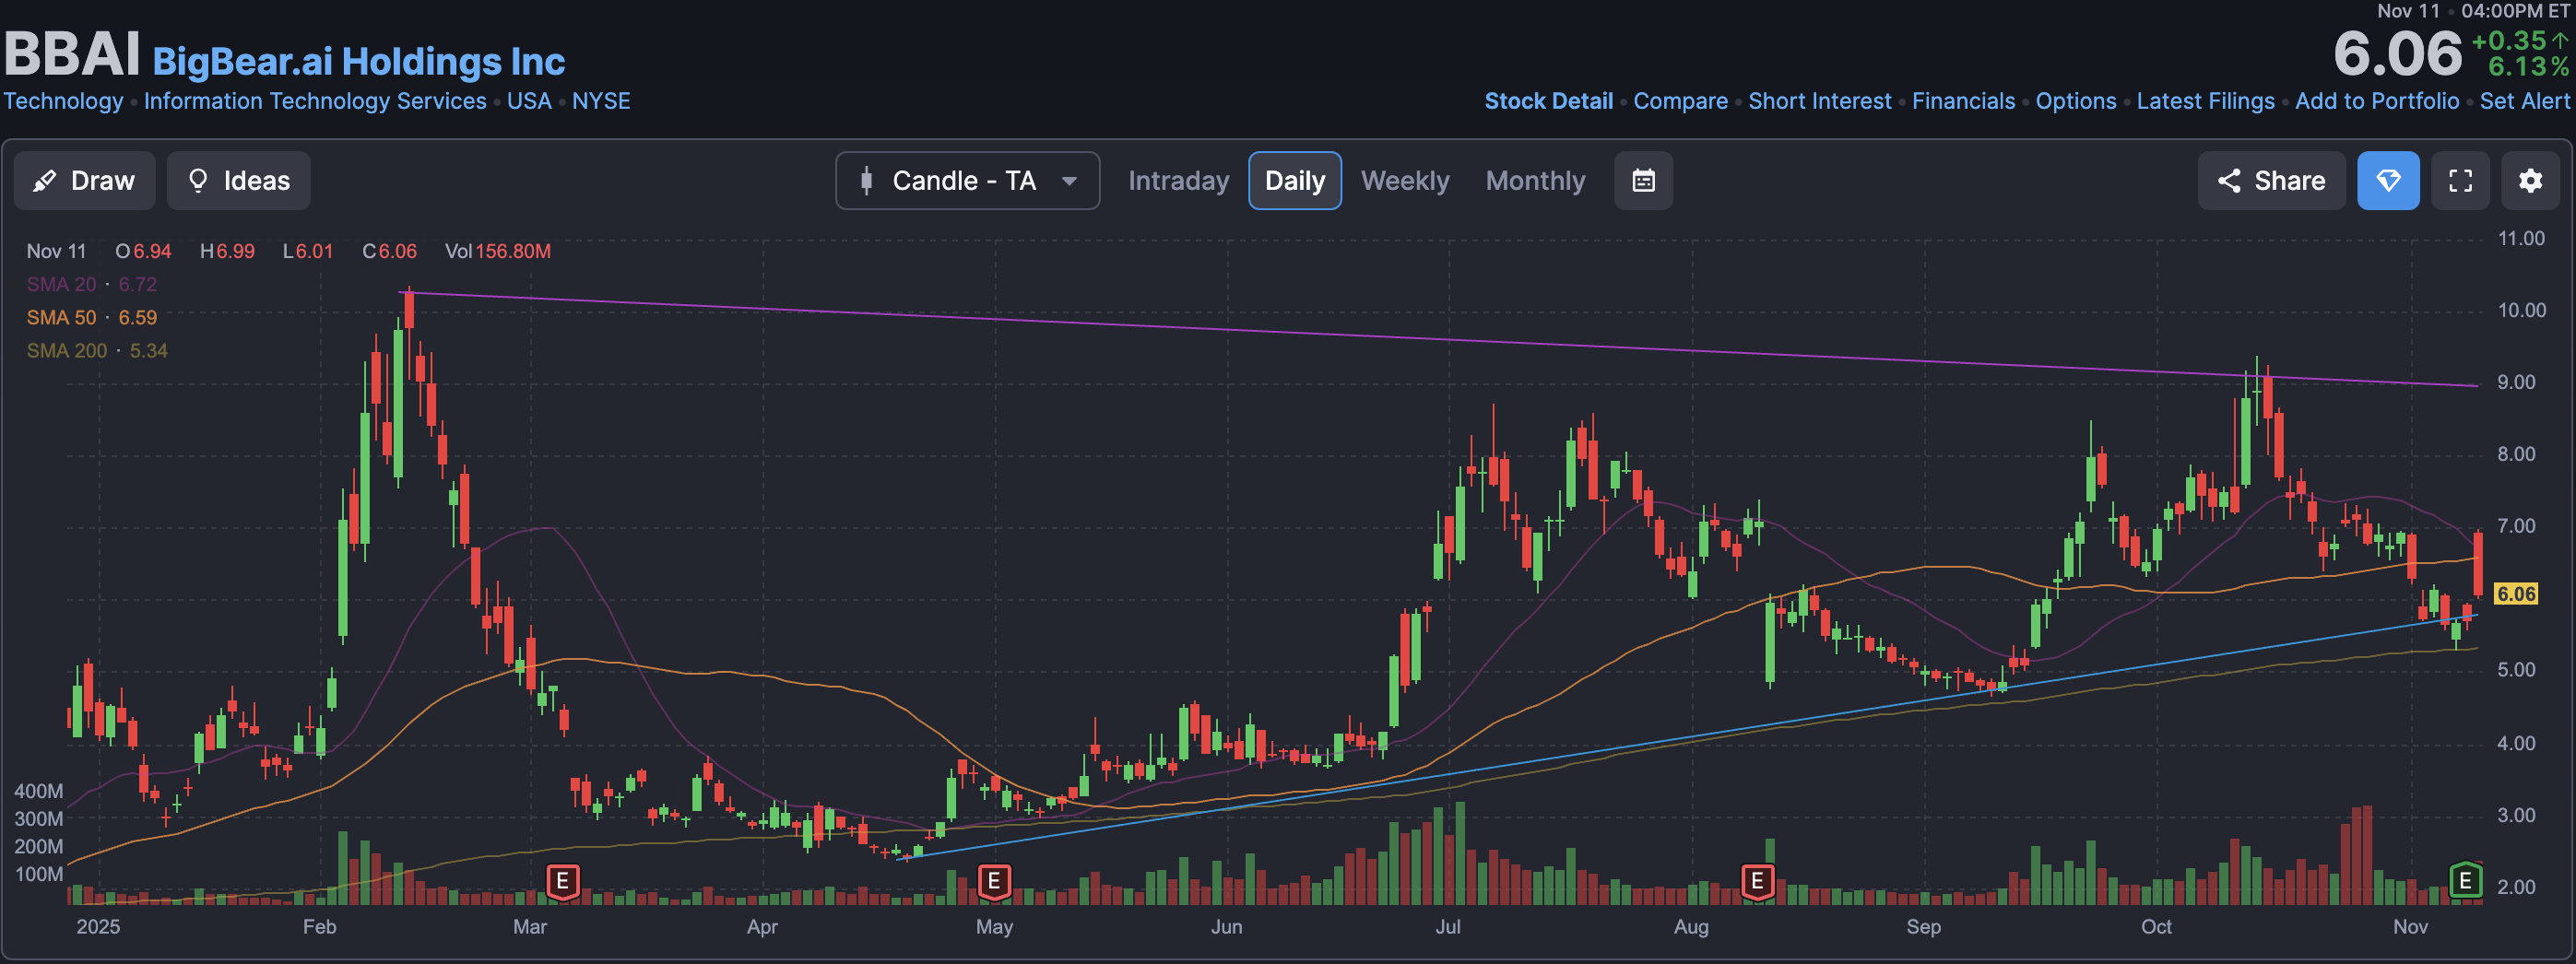Click the May earnings E marker
The width and height of the screenshot is (2576, 964).
[993, 881]
